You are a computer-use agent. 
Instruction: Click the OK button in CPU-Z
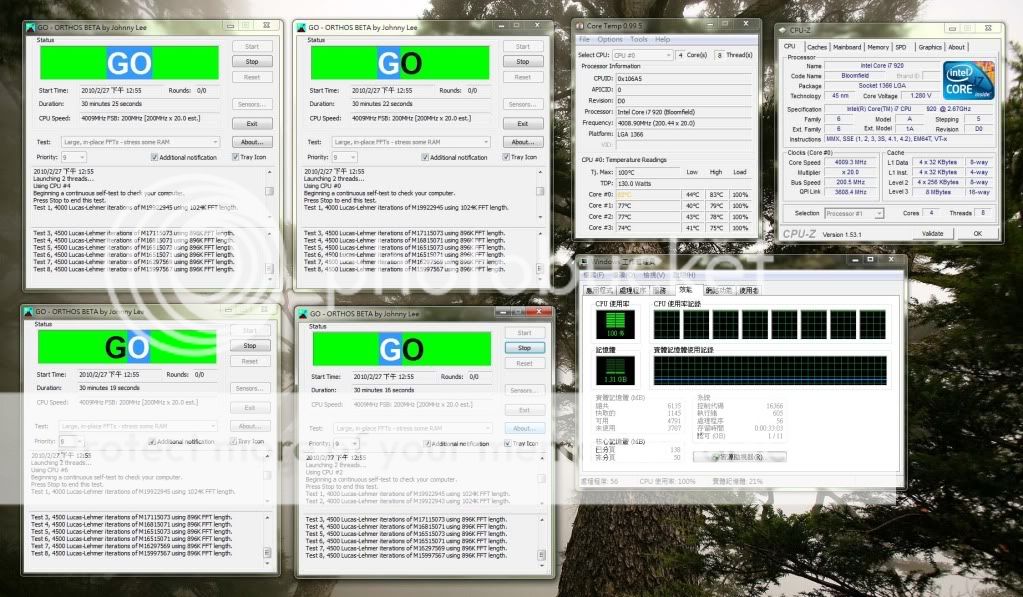[x=977, y=233]
